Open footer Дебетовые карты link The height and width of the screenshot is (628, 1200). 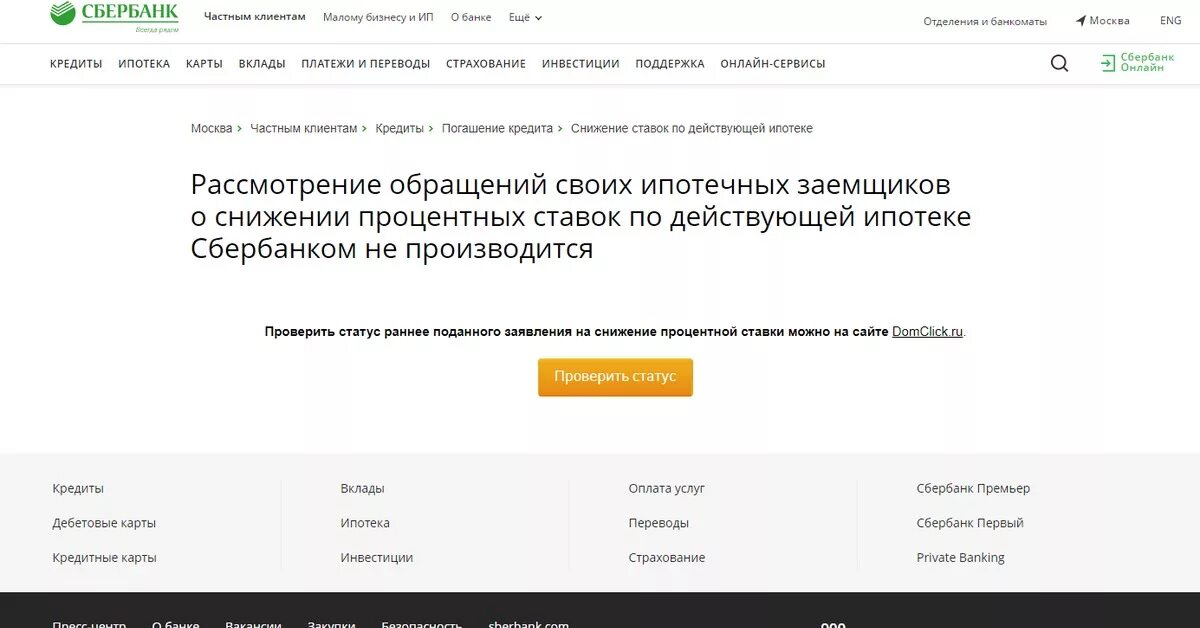tap(104, 523)
